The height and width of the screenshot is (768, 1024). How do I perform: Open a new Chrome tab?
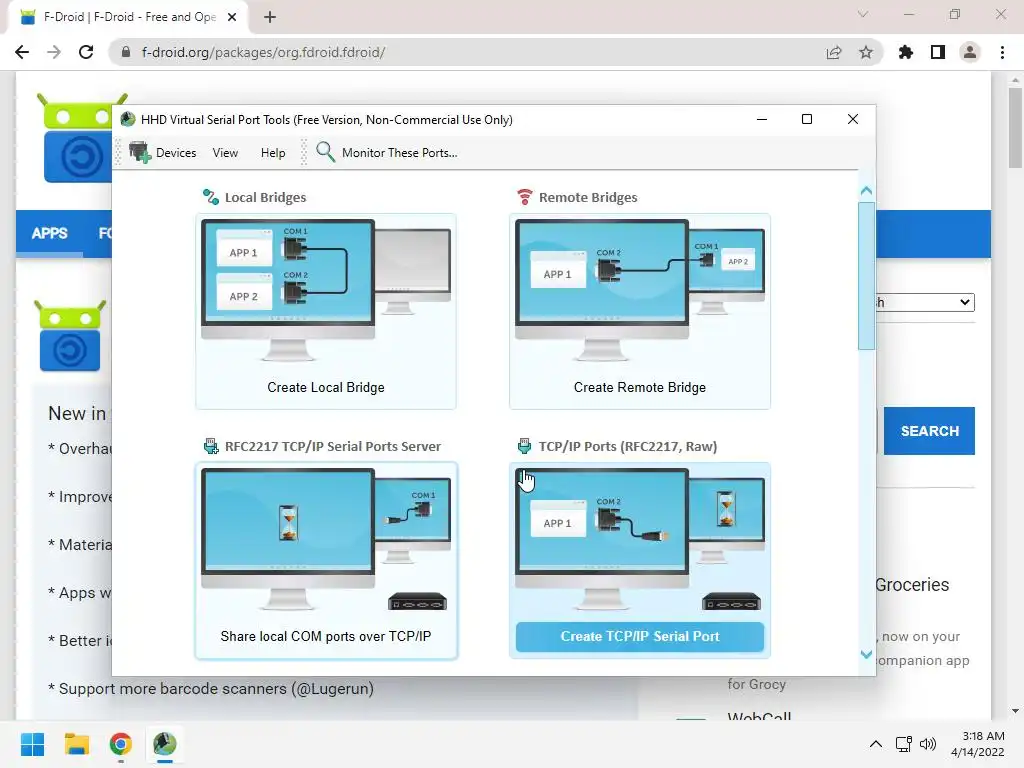pyautogui.click(x=270, y=17)
